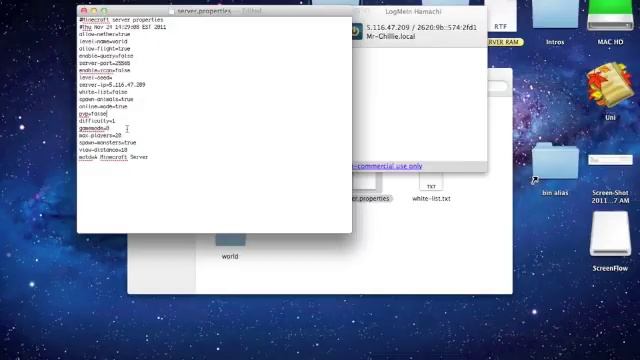Click the 'server-port=25565' line
The width and height of the screenshot is (640, 360).
point(104,63)
